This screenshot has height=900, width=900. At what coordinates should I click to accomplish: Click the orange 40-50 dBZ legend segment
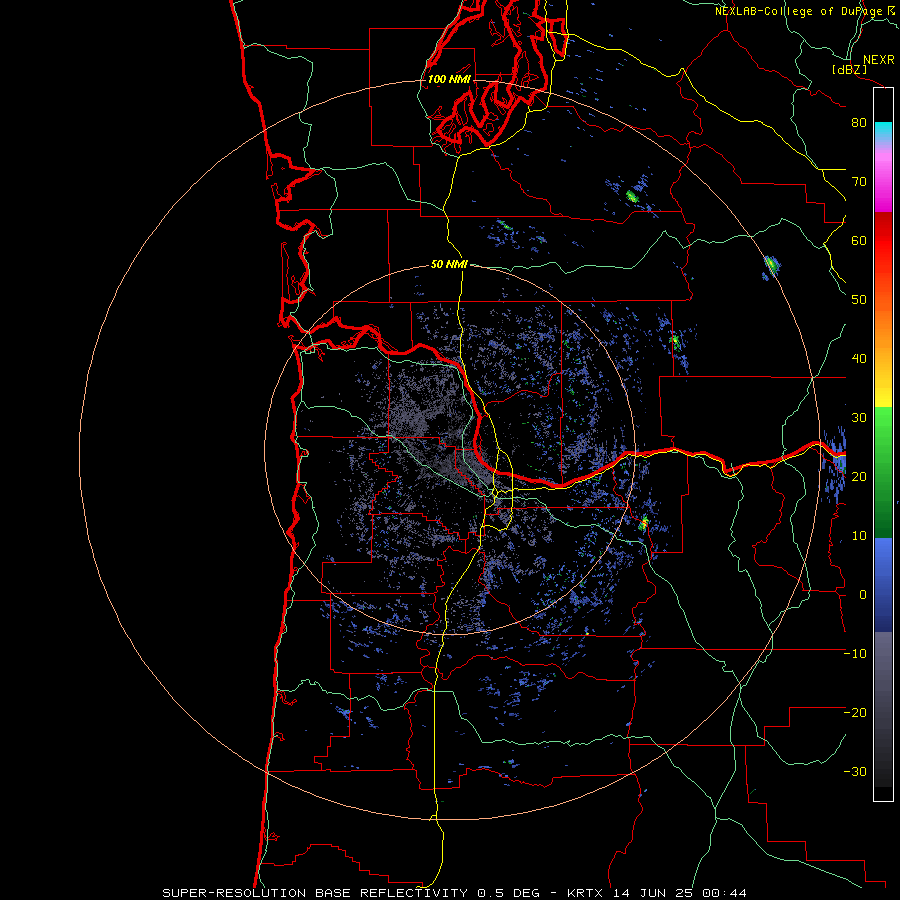coord(883,330)
